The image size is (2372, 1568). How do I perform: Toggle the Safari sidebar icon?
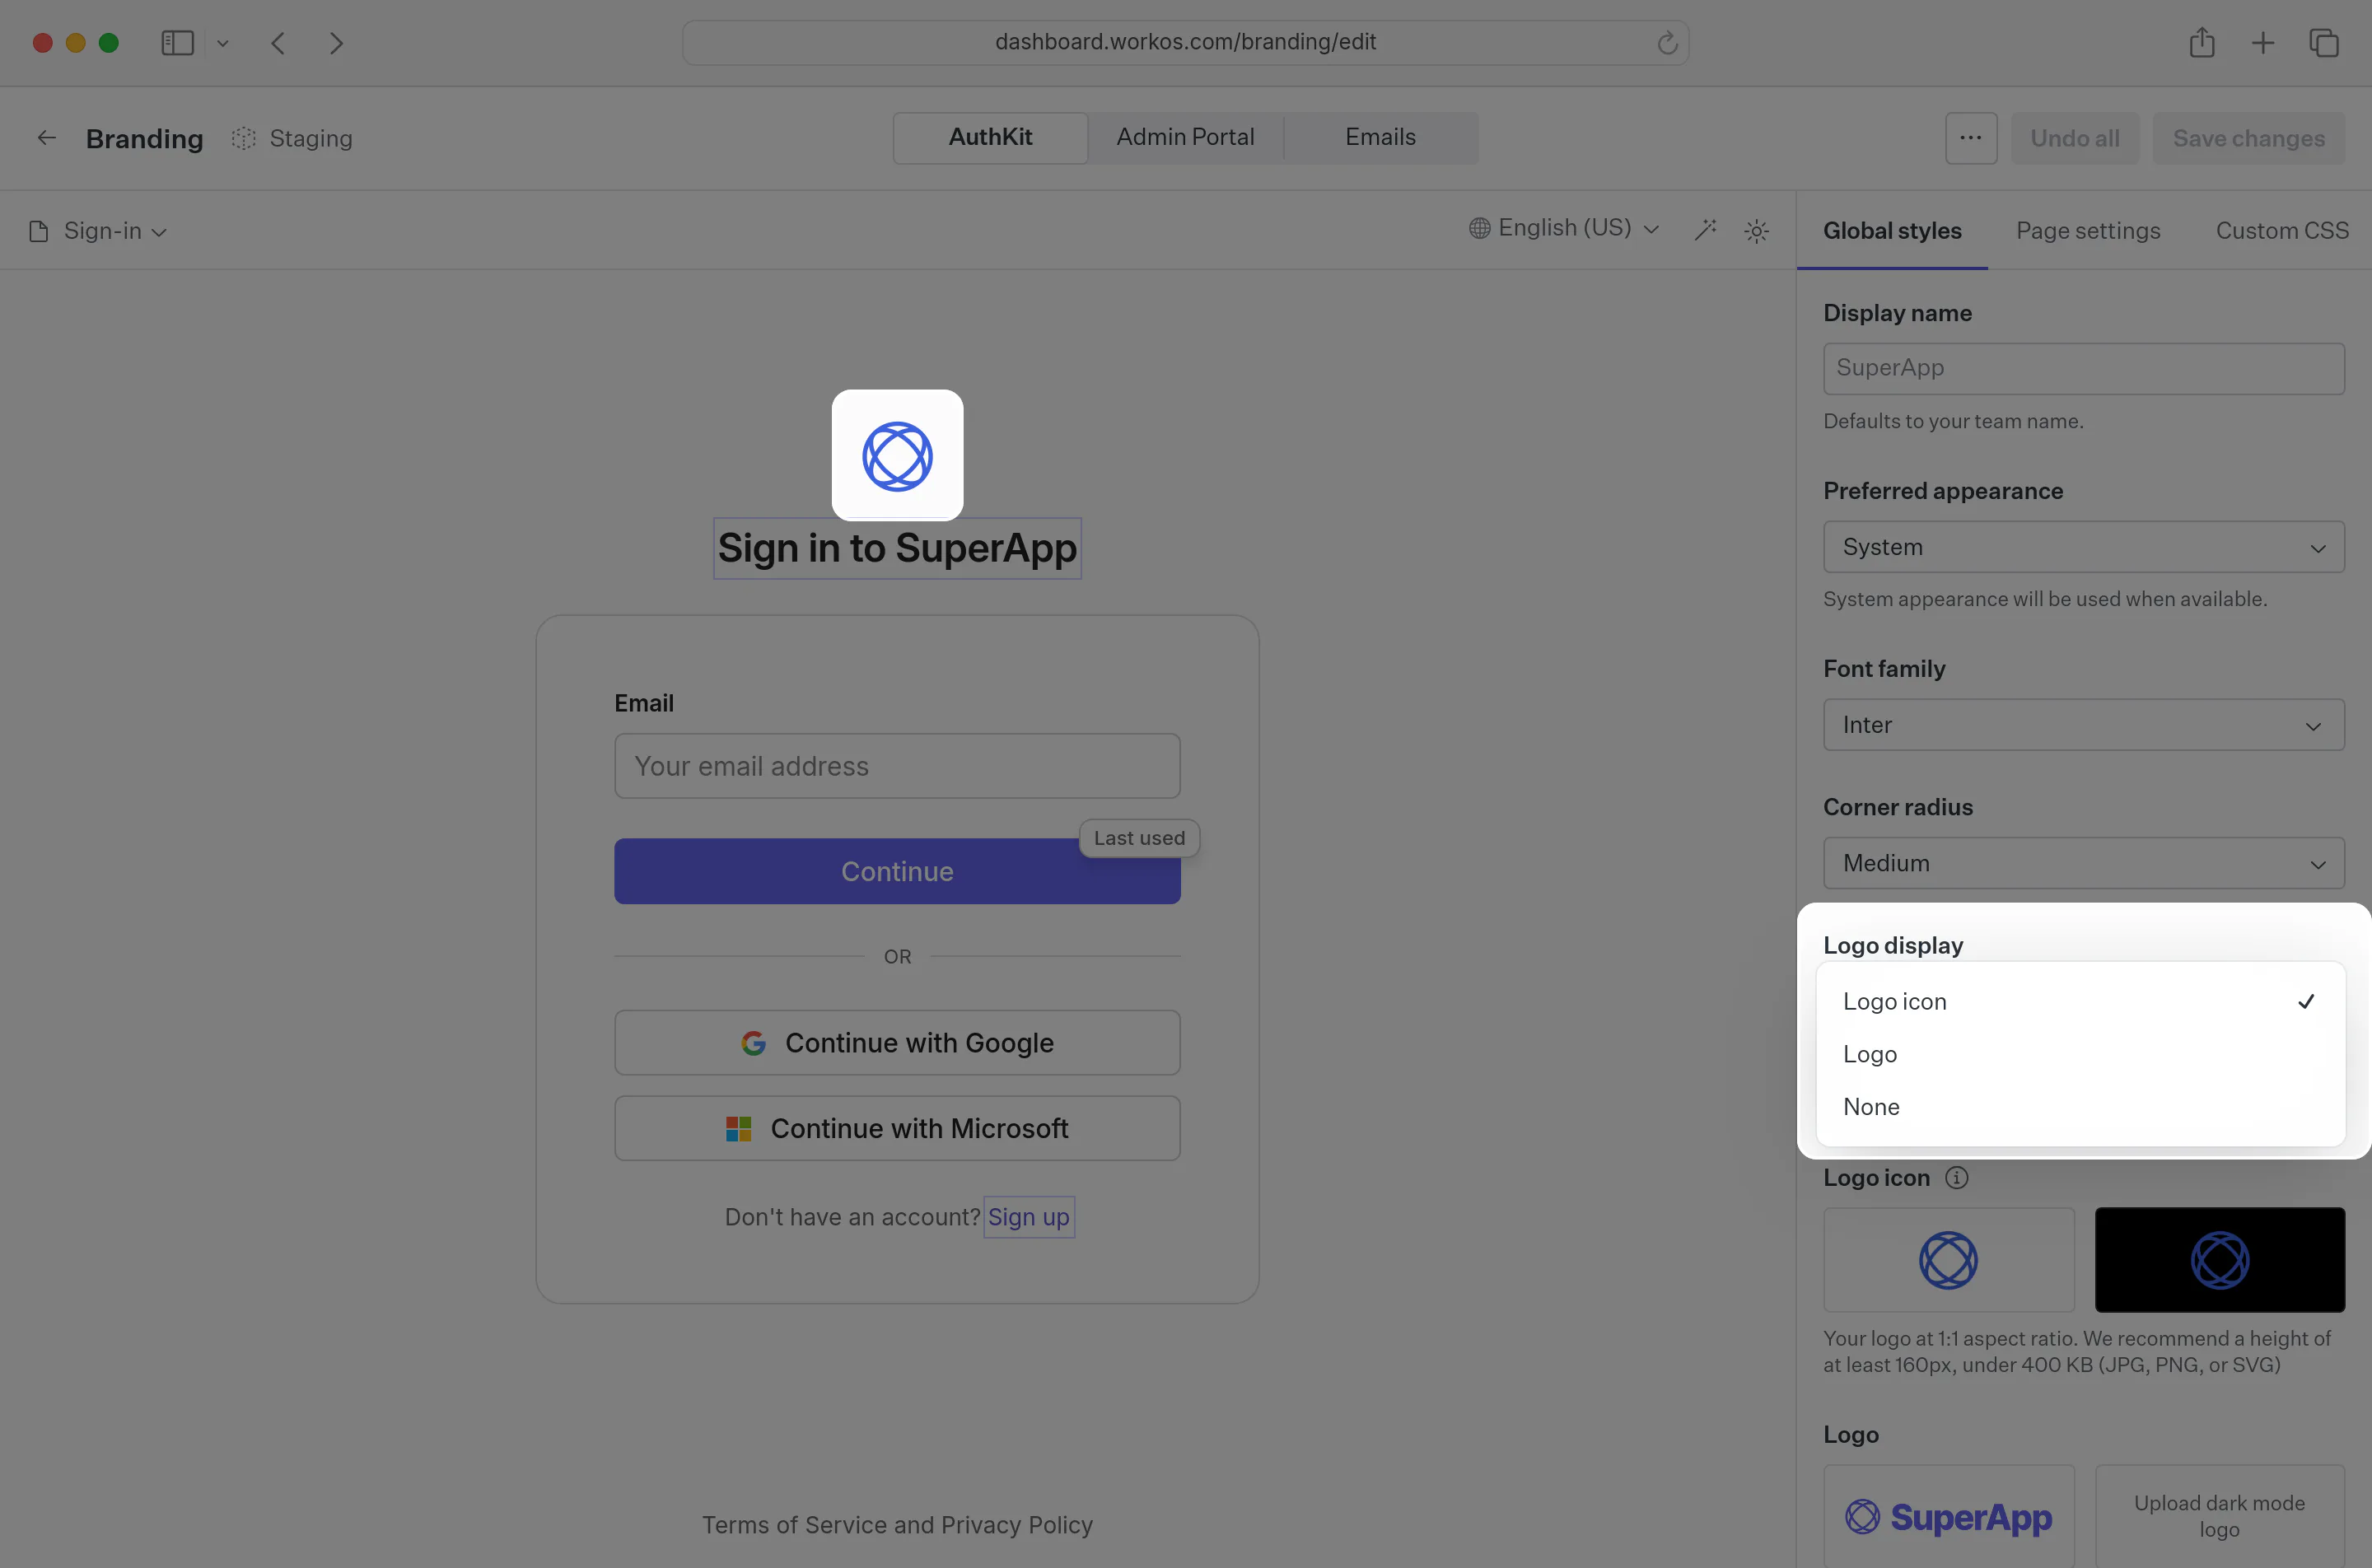[177, 43]
